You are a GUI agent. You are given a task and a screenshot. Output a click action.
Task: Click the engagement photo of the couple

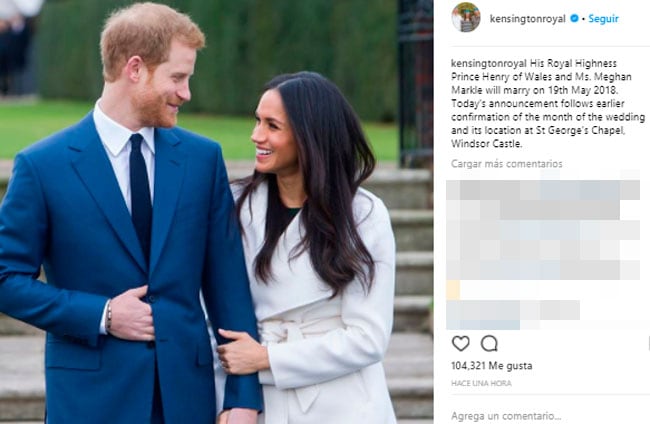[x=216, y=212]
